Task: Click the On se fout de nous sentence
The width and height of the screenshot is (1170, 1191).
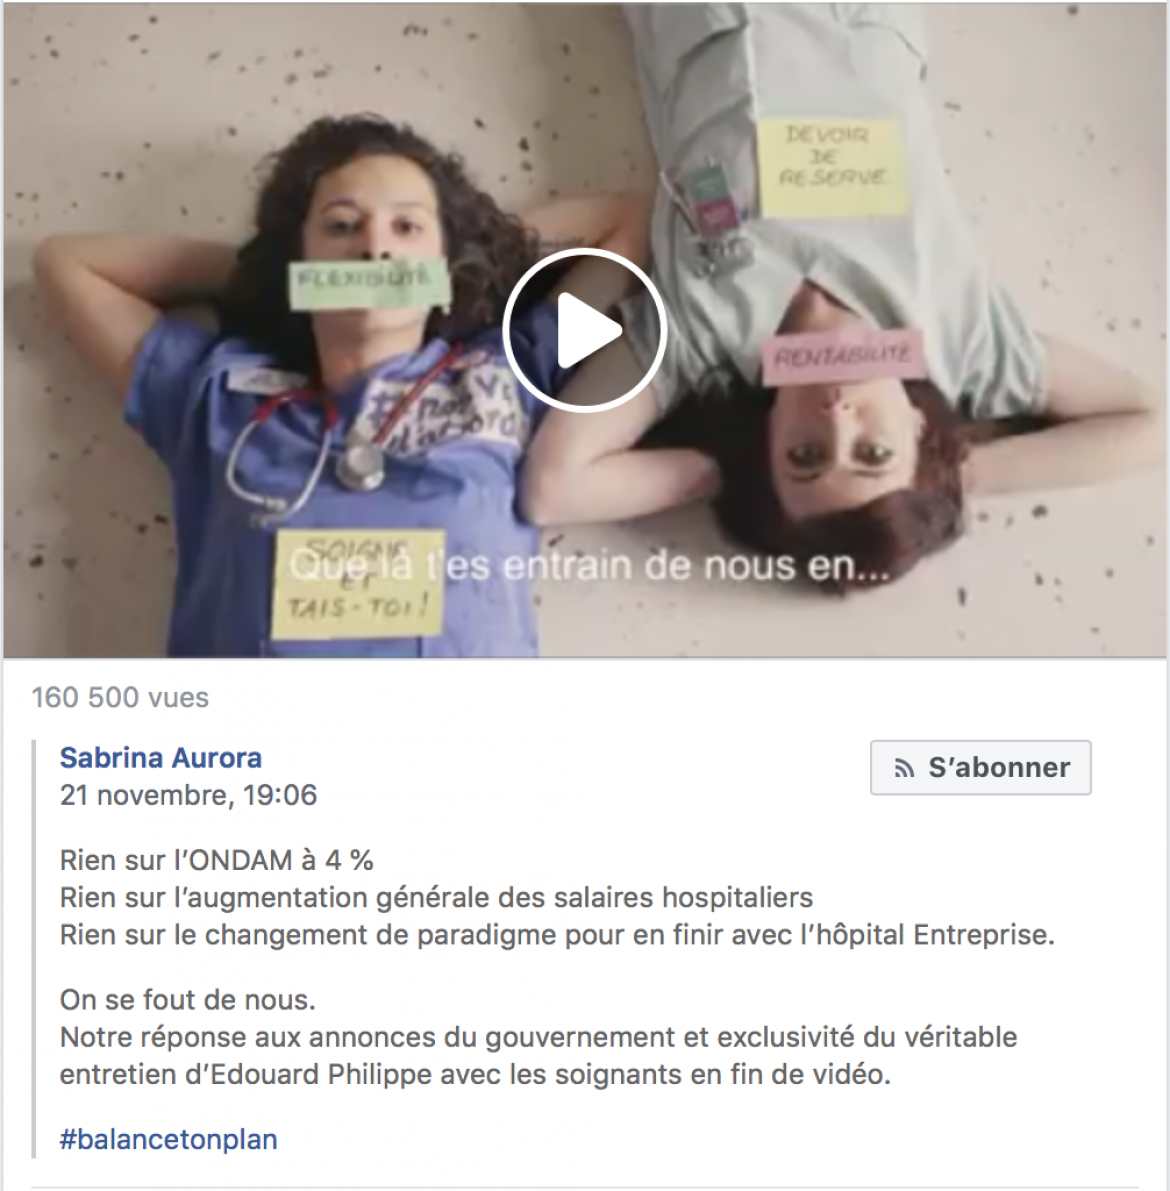Action: point(188,1000)
